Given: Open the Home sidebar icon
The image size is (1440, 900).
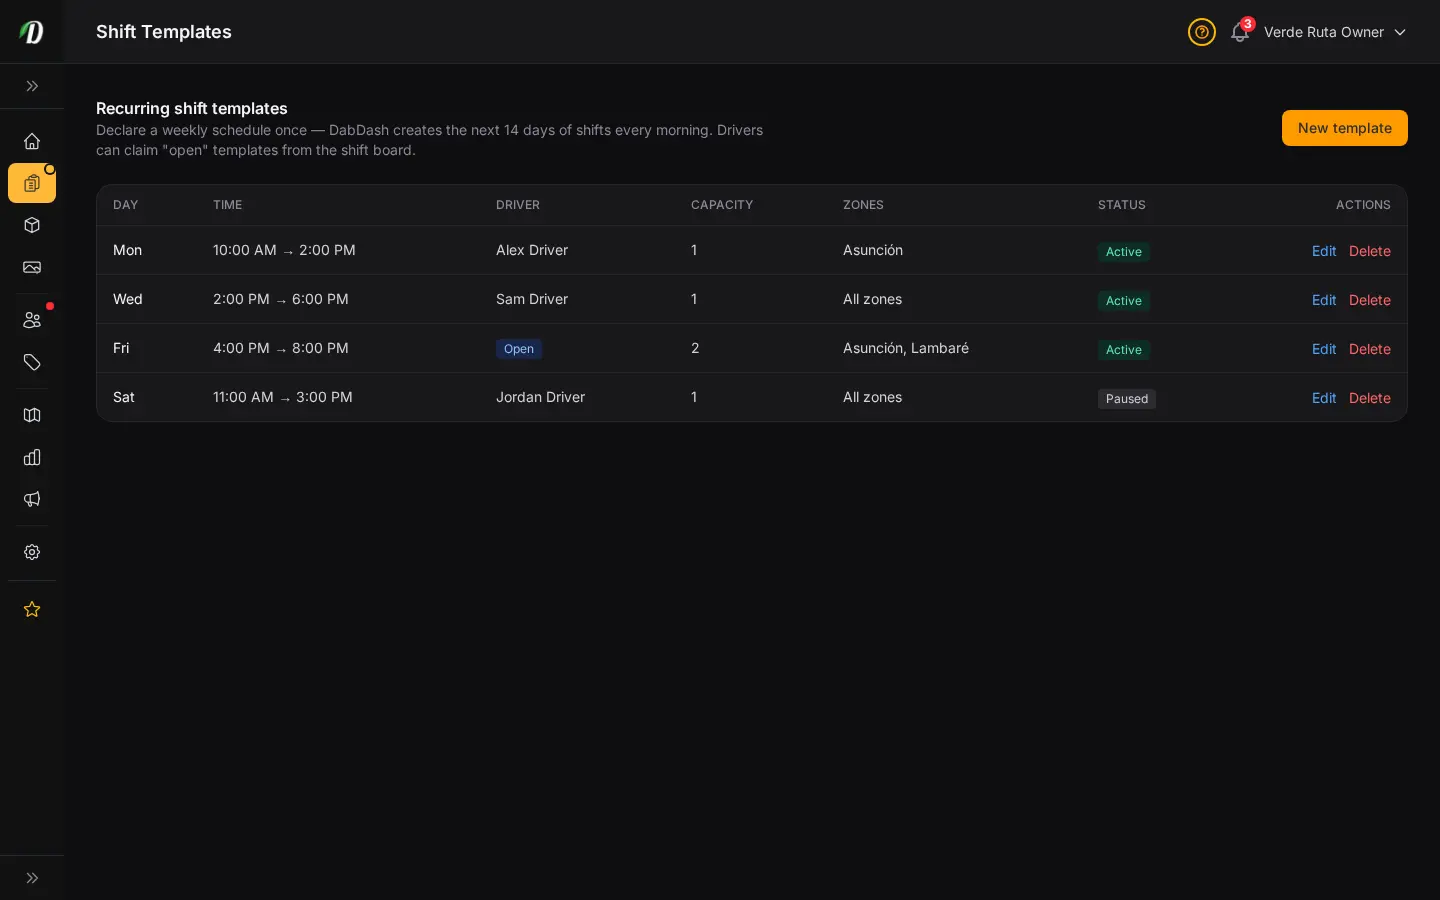Looking at the screenshot, I should (32, 141).
